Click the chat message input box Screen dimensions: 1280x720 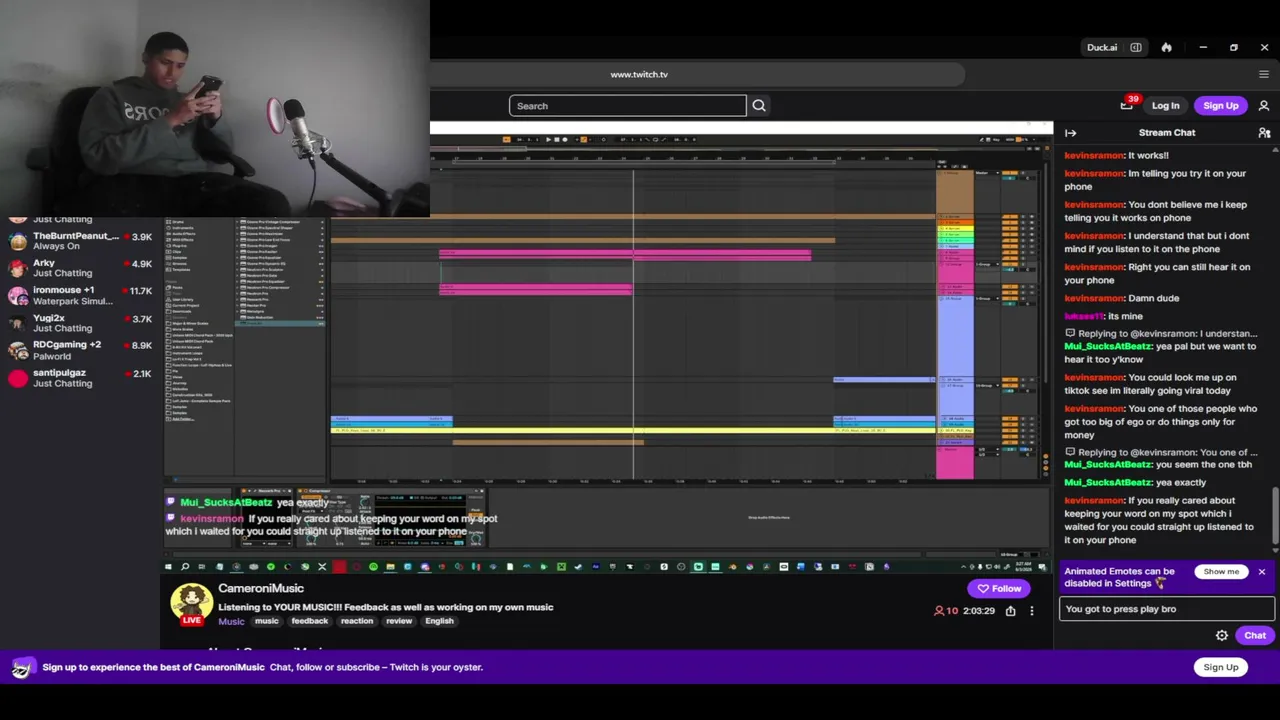click(x=1167, y=608)
